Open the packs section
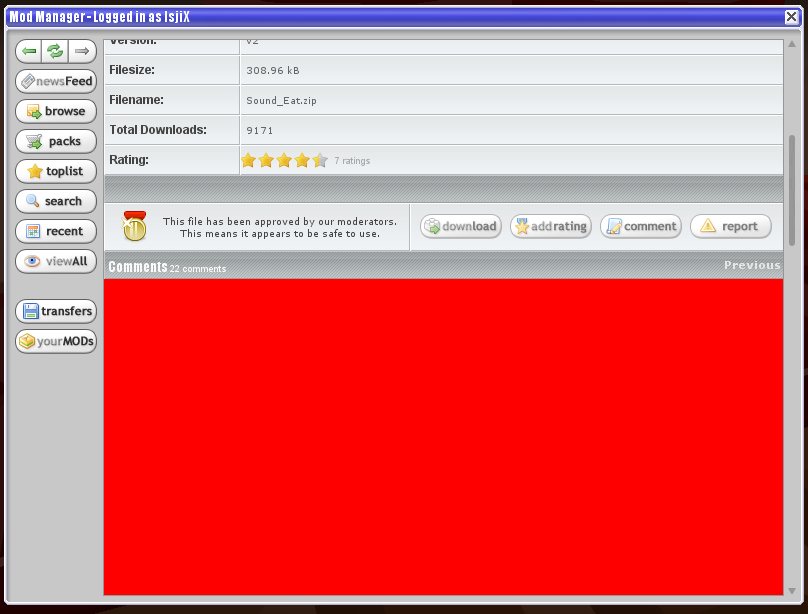This screenshot has width=808, height=614. click(x=56, y=141)
